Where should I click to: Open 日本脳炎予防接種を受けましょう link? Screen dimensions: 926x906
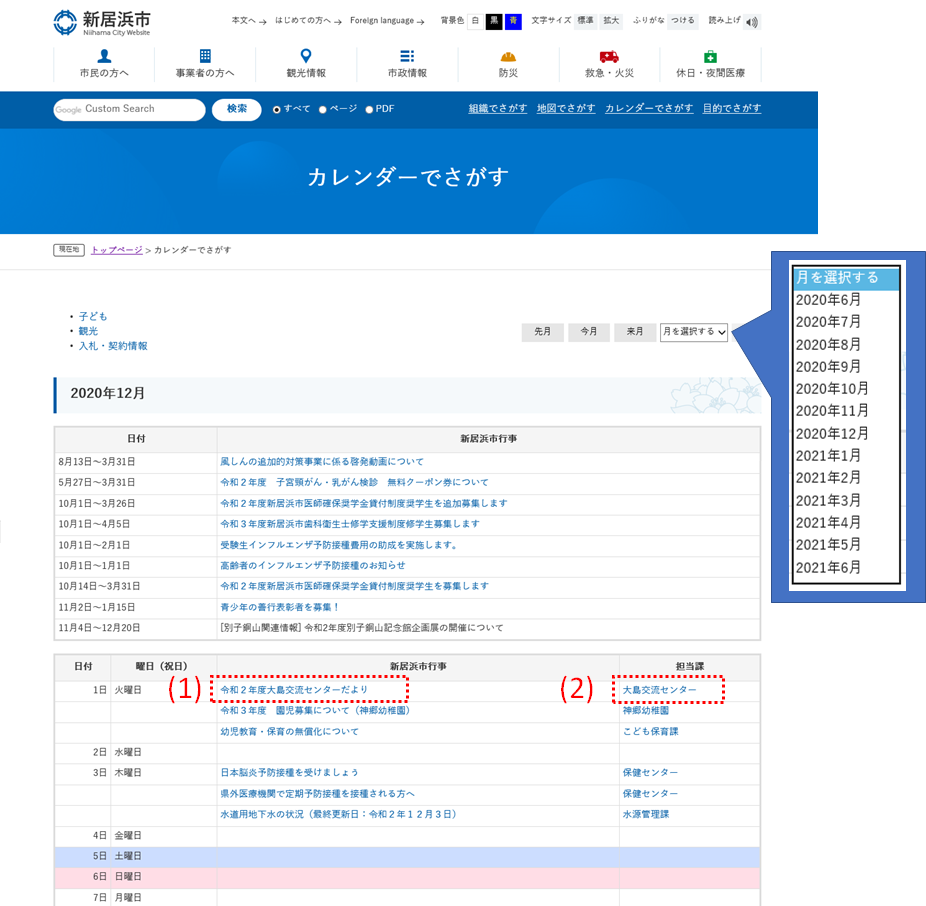[289, 773]
